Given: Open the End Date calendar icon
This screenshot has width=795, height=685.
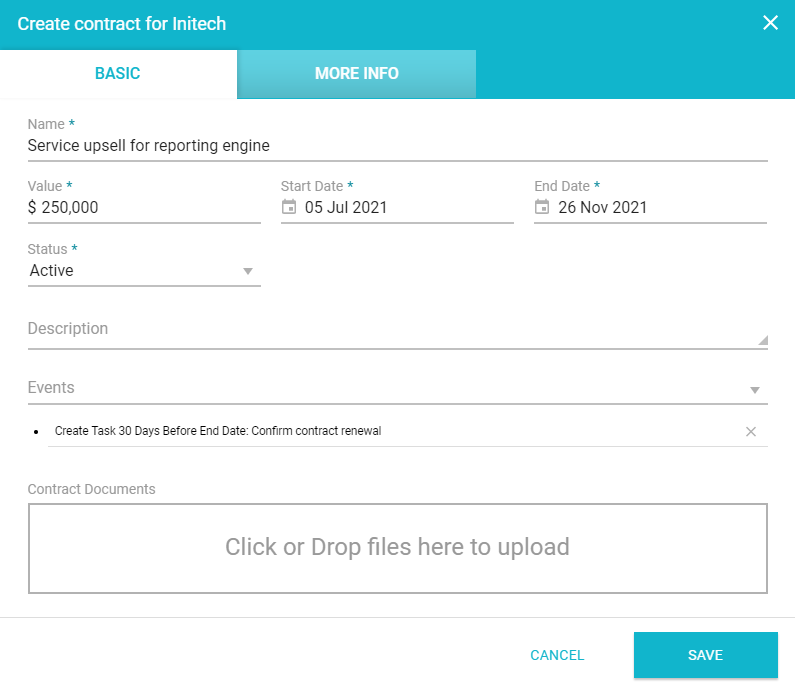Looking at the screenshot, I should pos(542,208).
